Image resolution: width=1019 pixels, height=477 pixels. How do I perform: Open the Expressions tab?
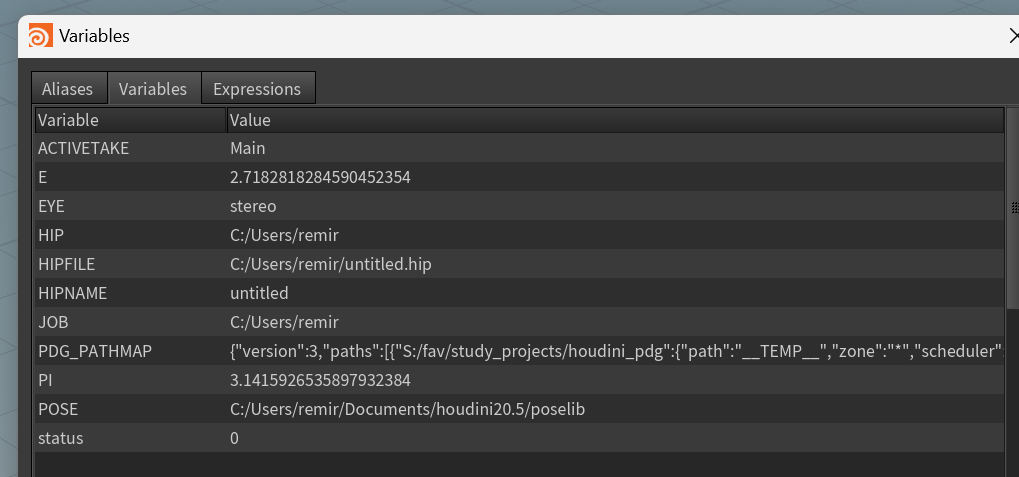tap(258, 88)
